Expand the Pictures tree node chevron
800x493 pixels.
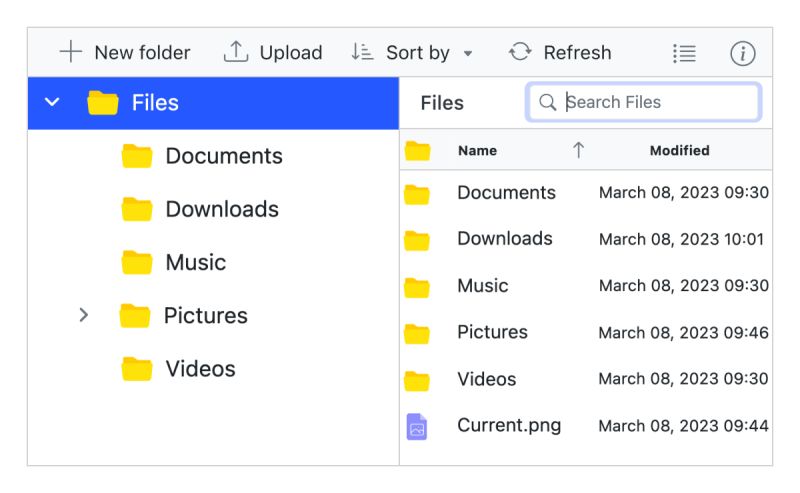click(84, 315)
